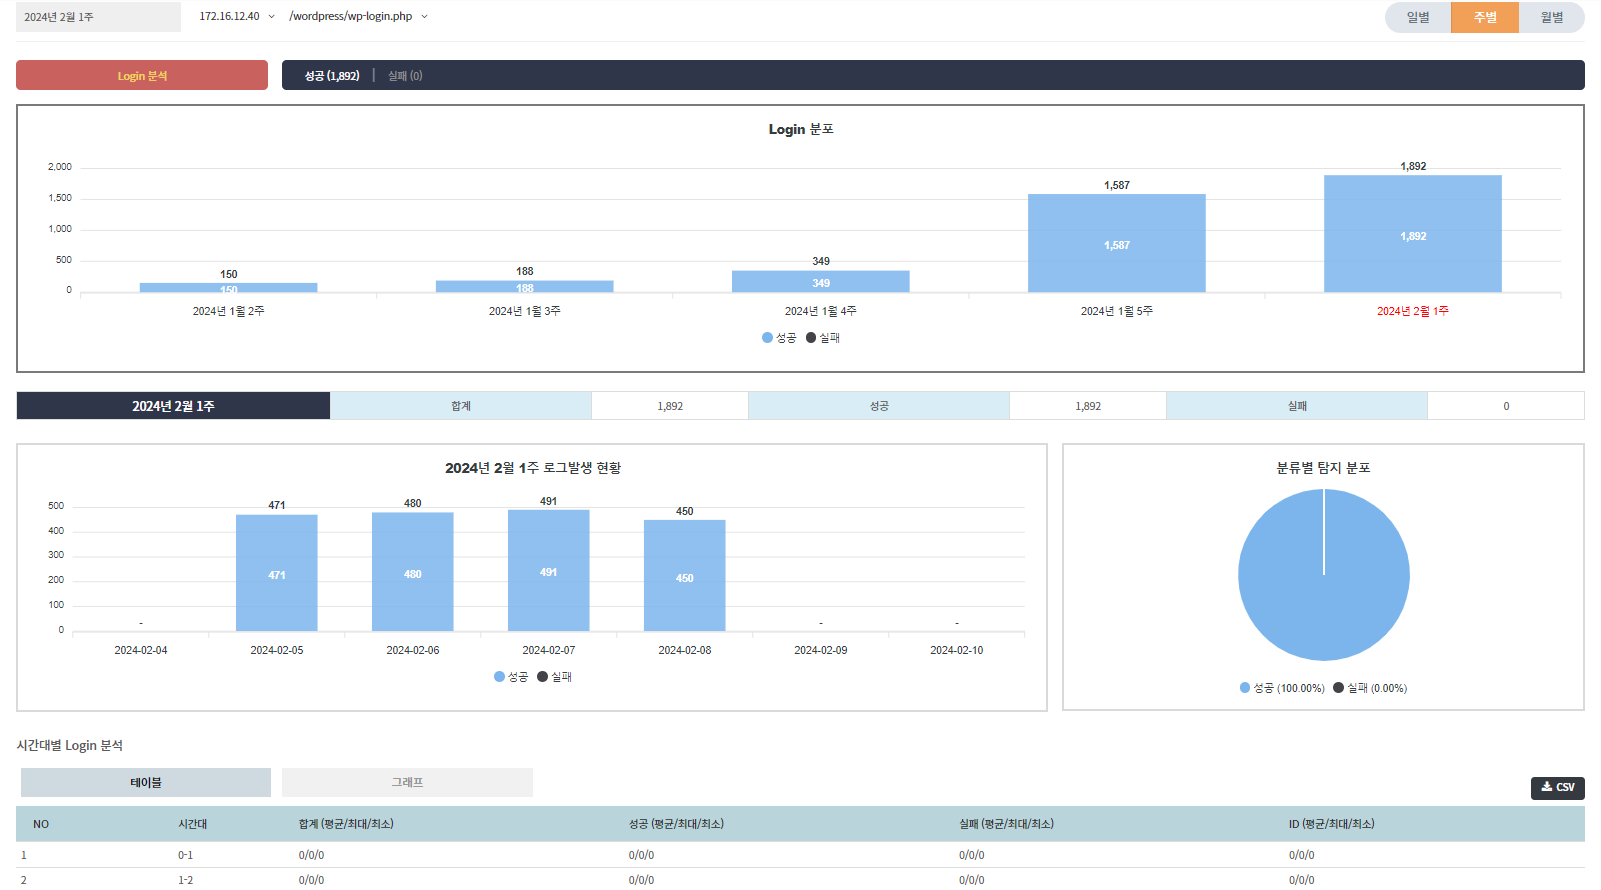Screen dimensions: 1601x890
Task: Switch to 월별 monthly view
Action: pyautogui.click(x=1551, y=18)
